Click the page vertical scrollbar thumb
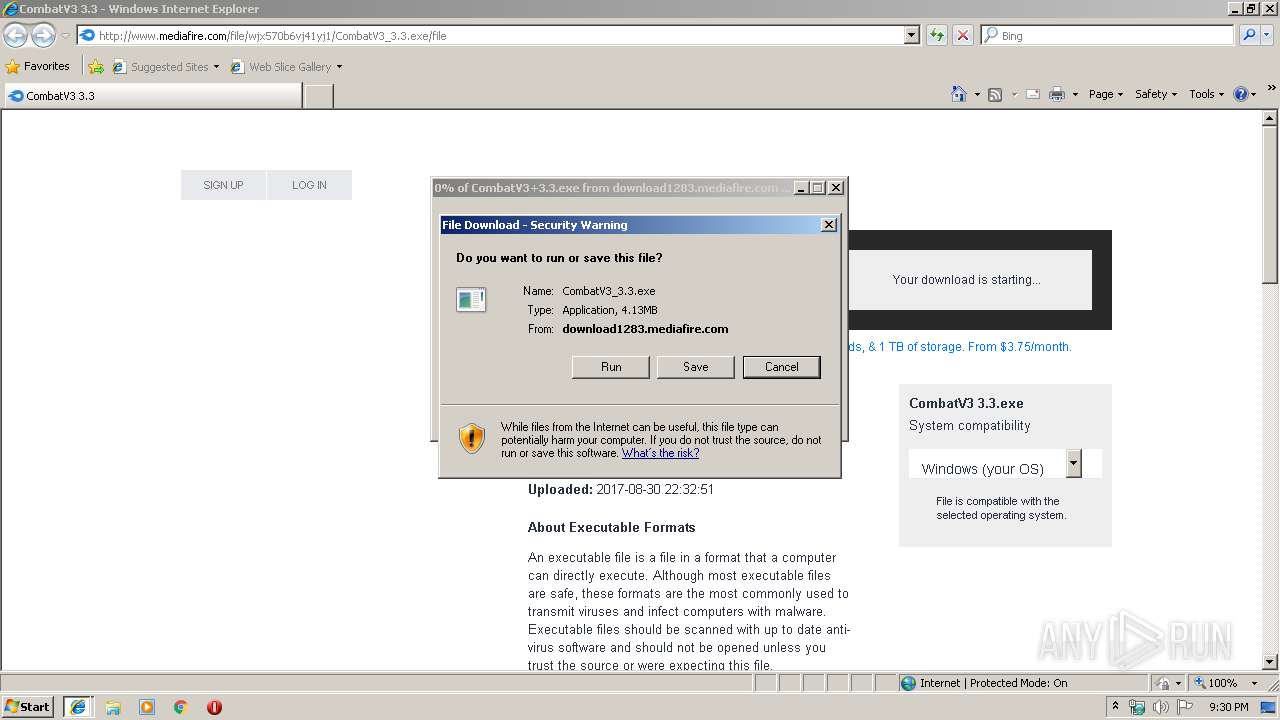Viewport: 1280px width, 720px height. (x=1270, y=203)
